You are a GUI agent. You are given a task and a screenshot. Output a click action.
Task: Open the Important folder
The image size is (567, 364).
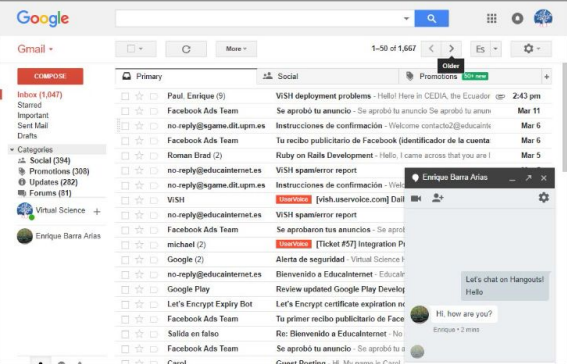(33, 115)
